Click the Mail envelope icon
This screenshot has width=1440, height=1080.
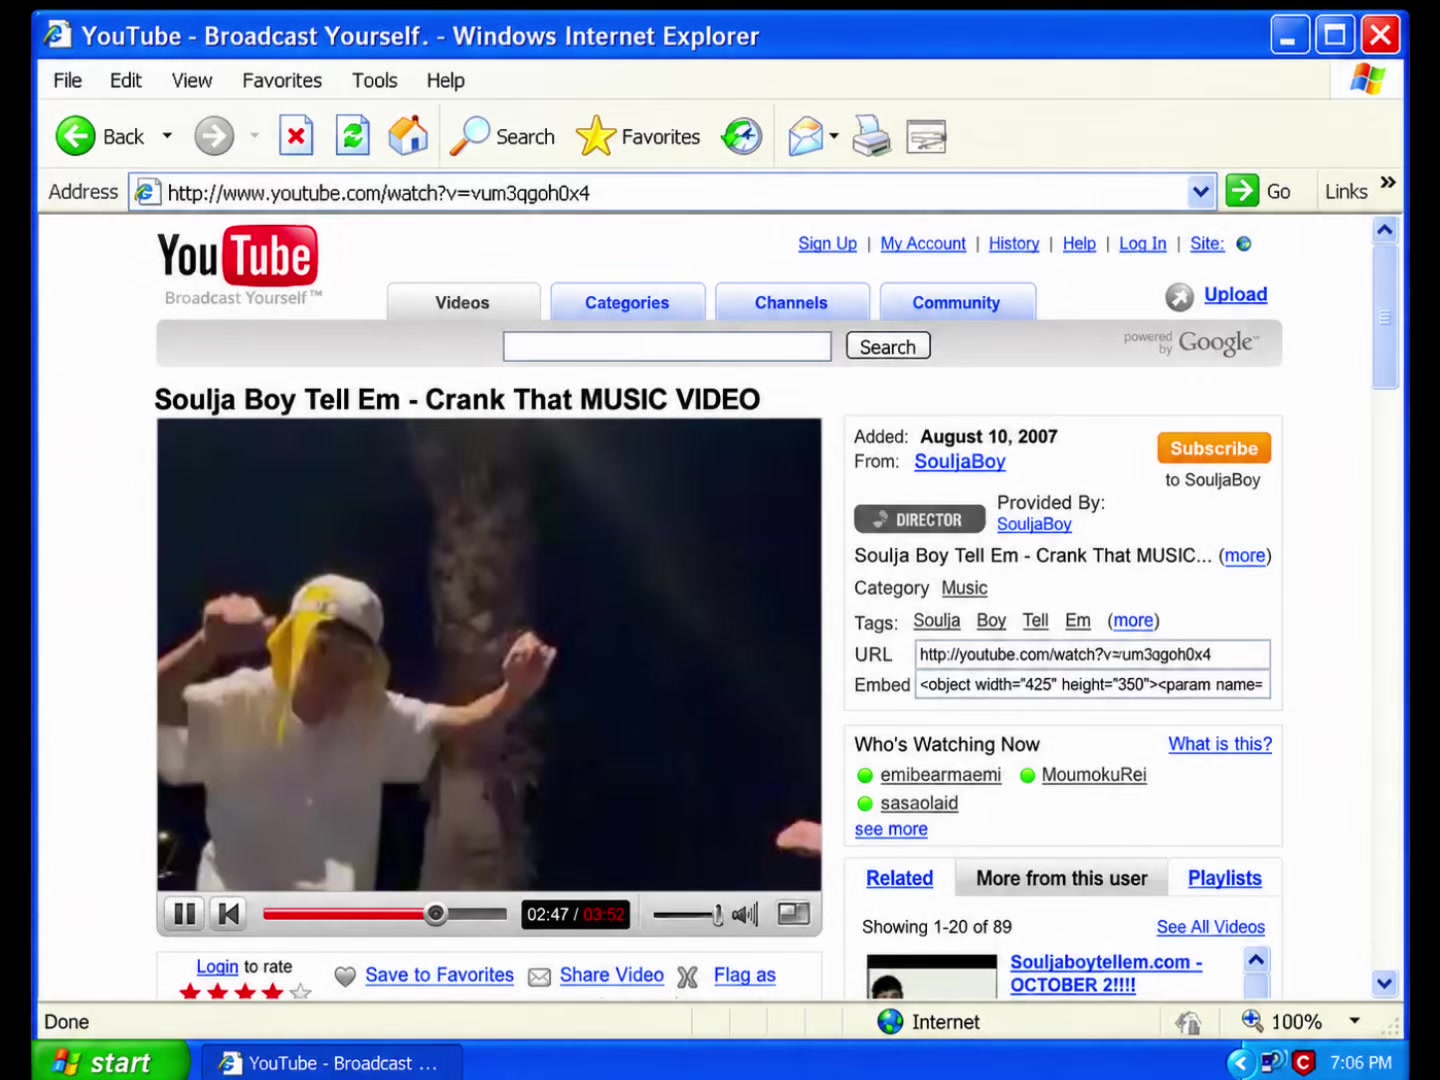805,136
